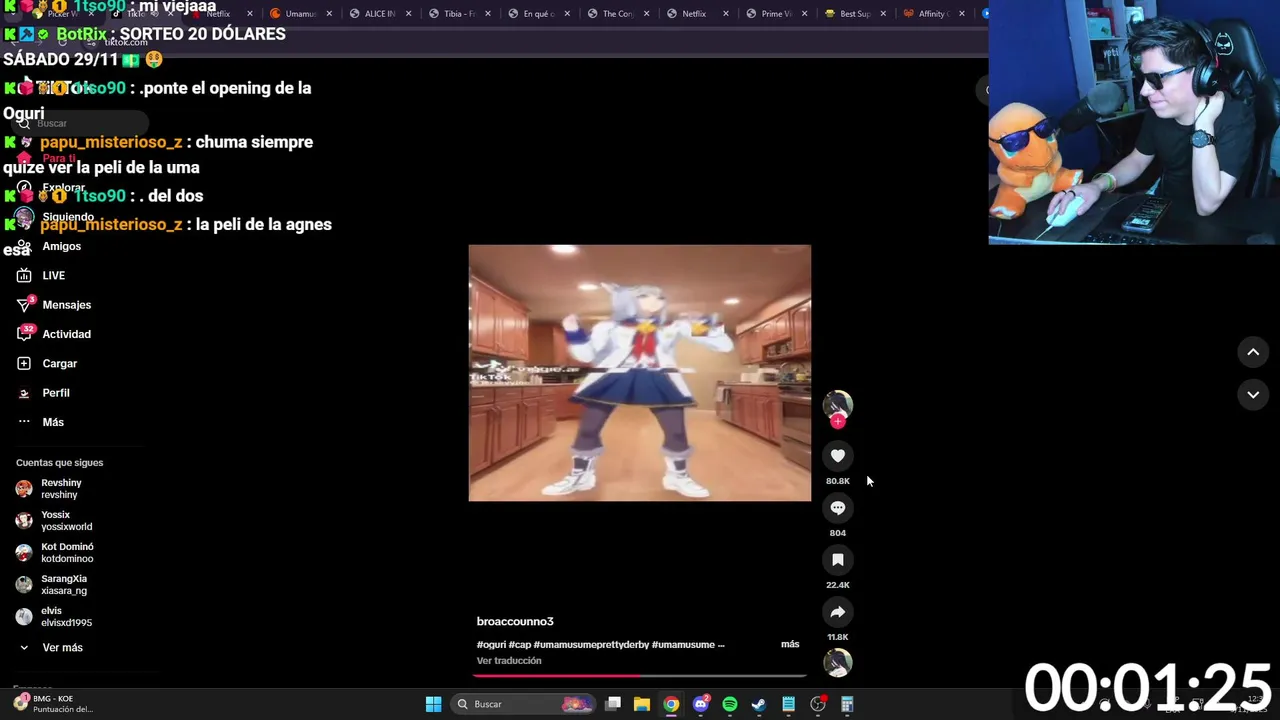Click the Windows taskbar Buscar search box

[x=522, y=704]
